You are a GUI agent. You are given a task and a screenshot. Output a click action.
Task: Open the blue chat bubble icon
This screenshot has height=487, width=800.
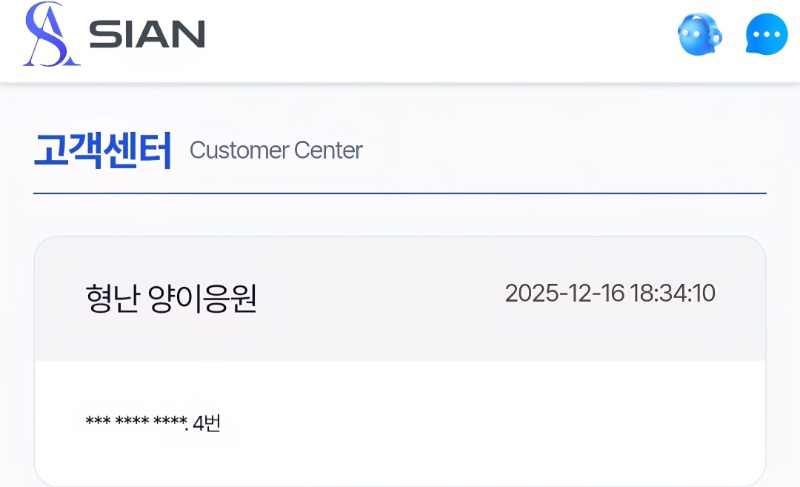pos(767,36)
